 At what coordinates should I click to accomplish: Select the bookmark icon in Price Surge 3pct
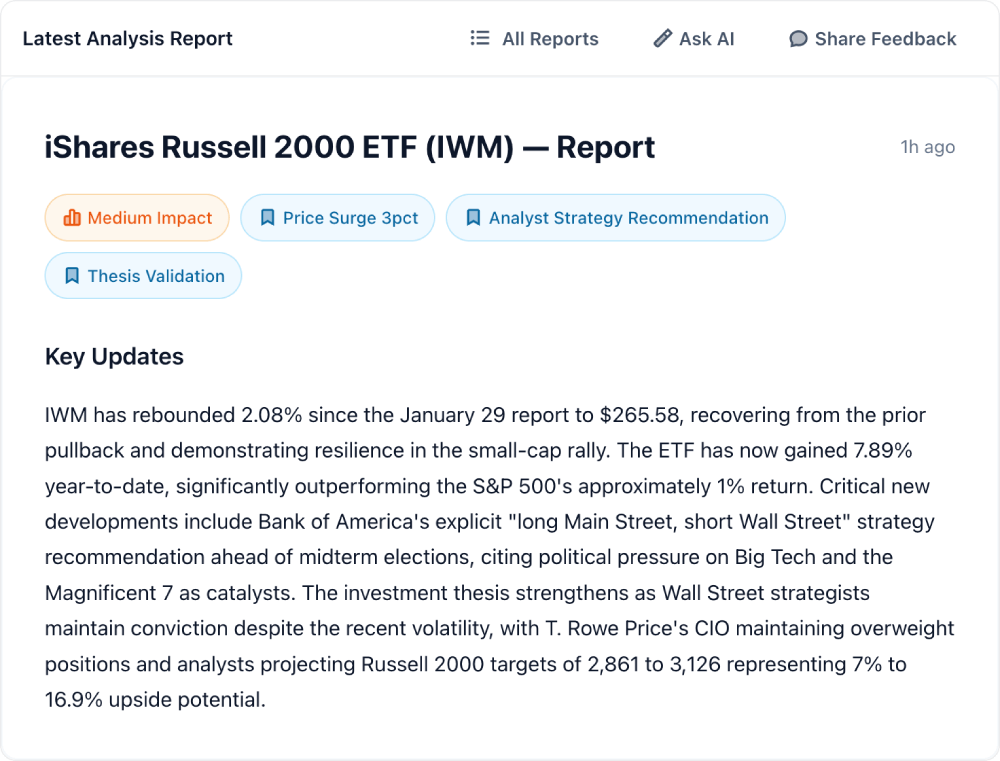coord(267,217)
